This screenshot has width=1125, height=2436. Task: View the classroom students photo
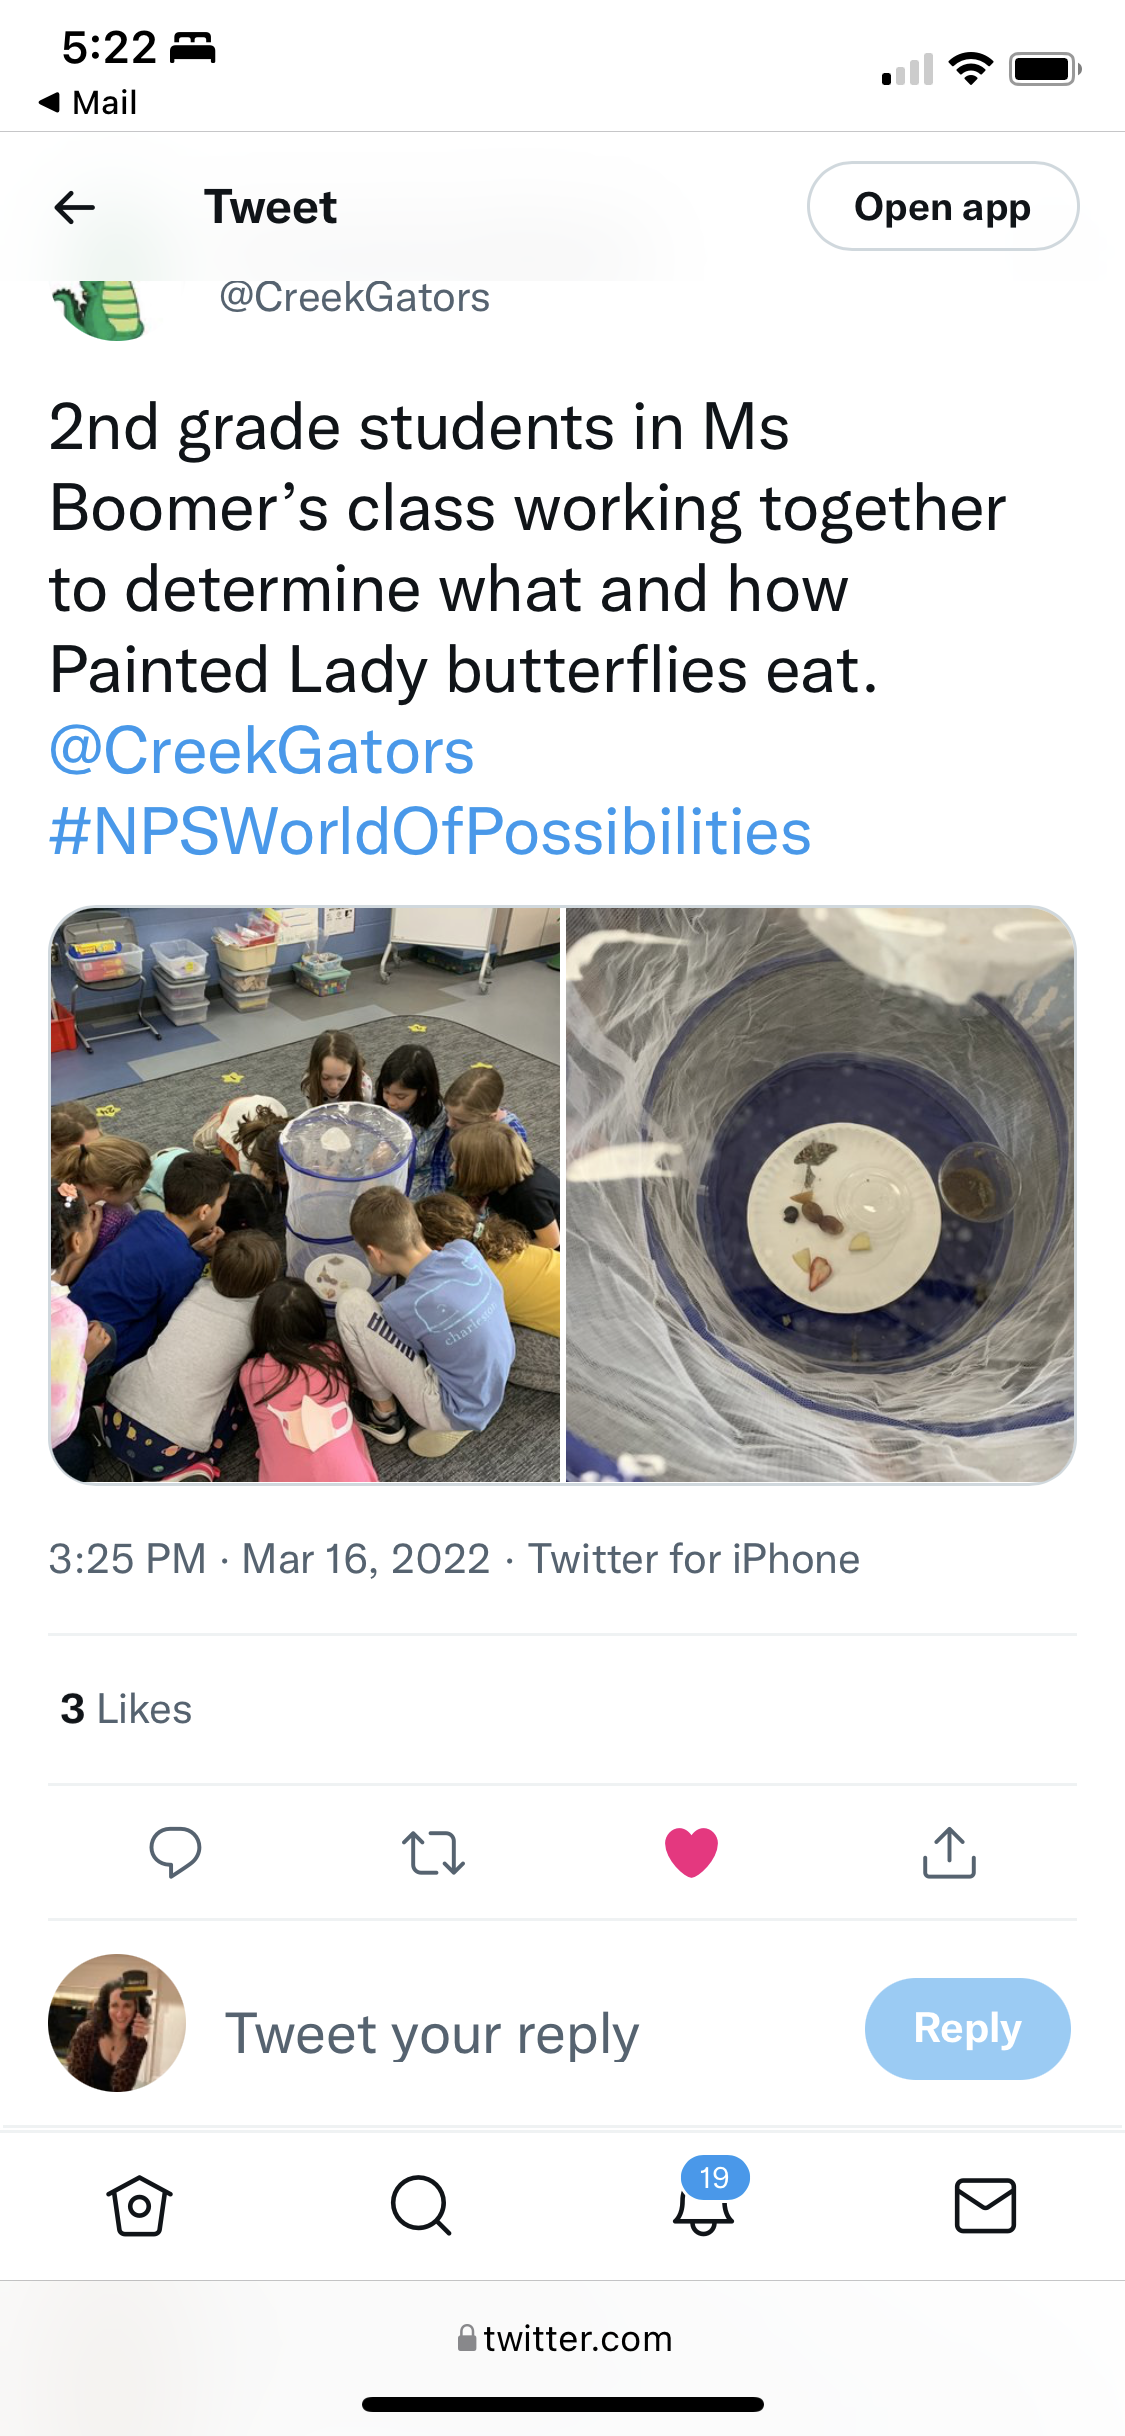(x=305, y=1195)
